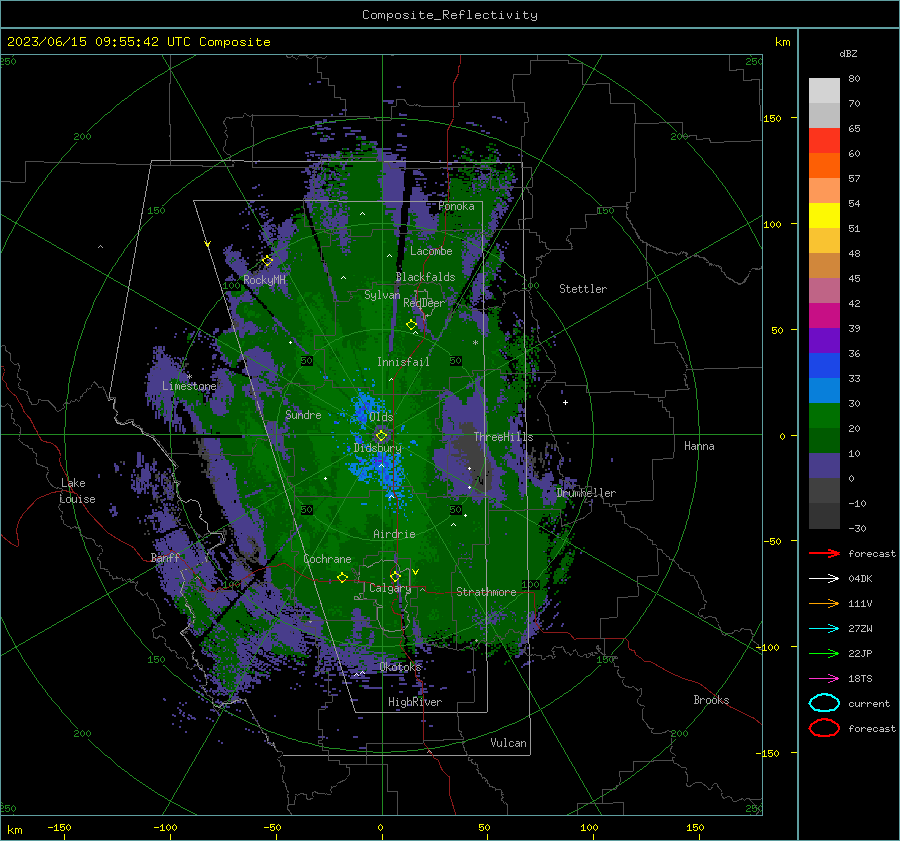Viewport: 900px width, 841px height.
Task: Click the magenta swatch in dBZ scale
Action: pos(824,315)
